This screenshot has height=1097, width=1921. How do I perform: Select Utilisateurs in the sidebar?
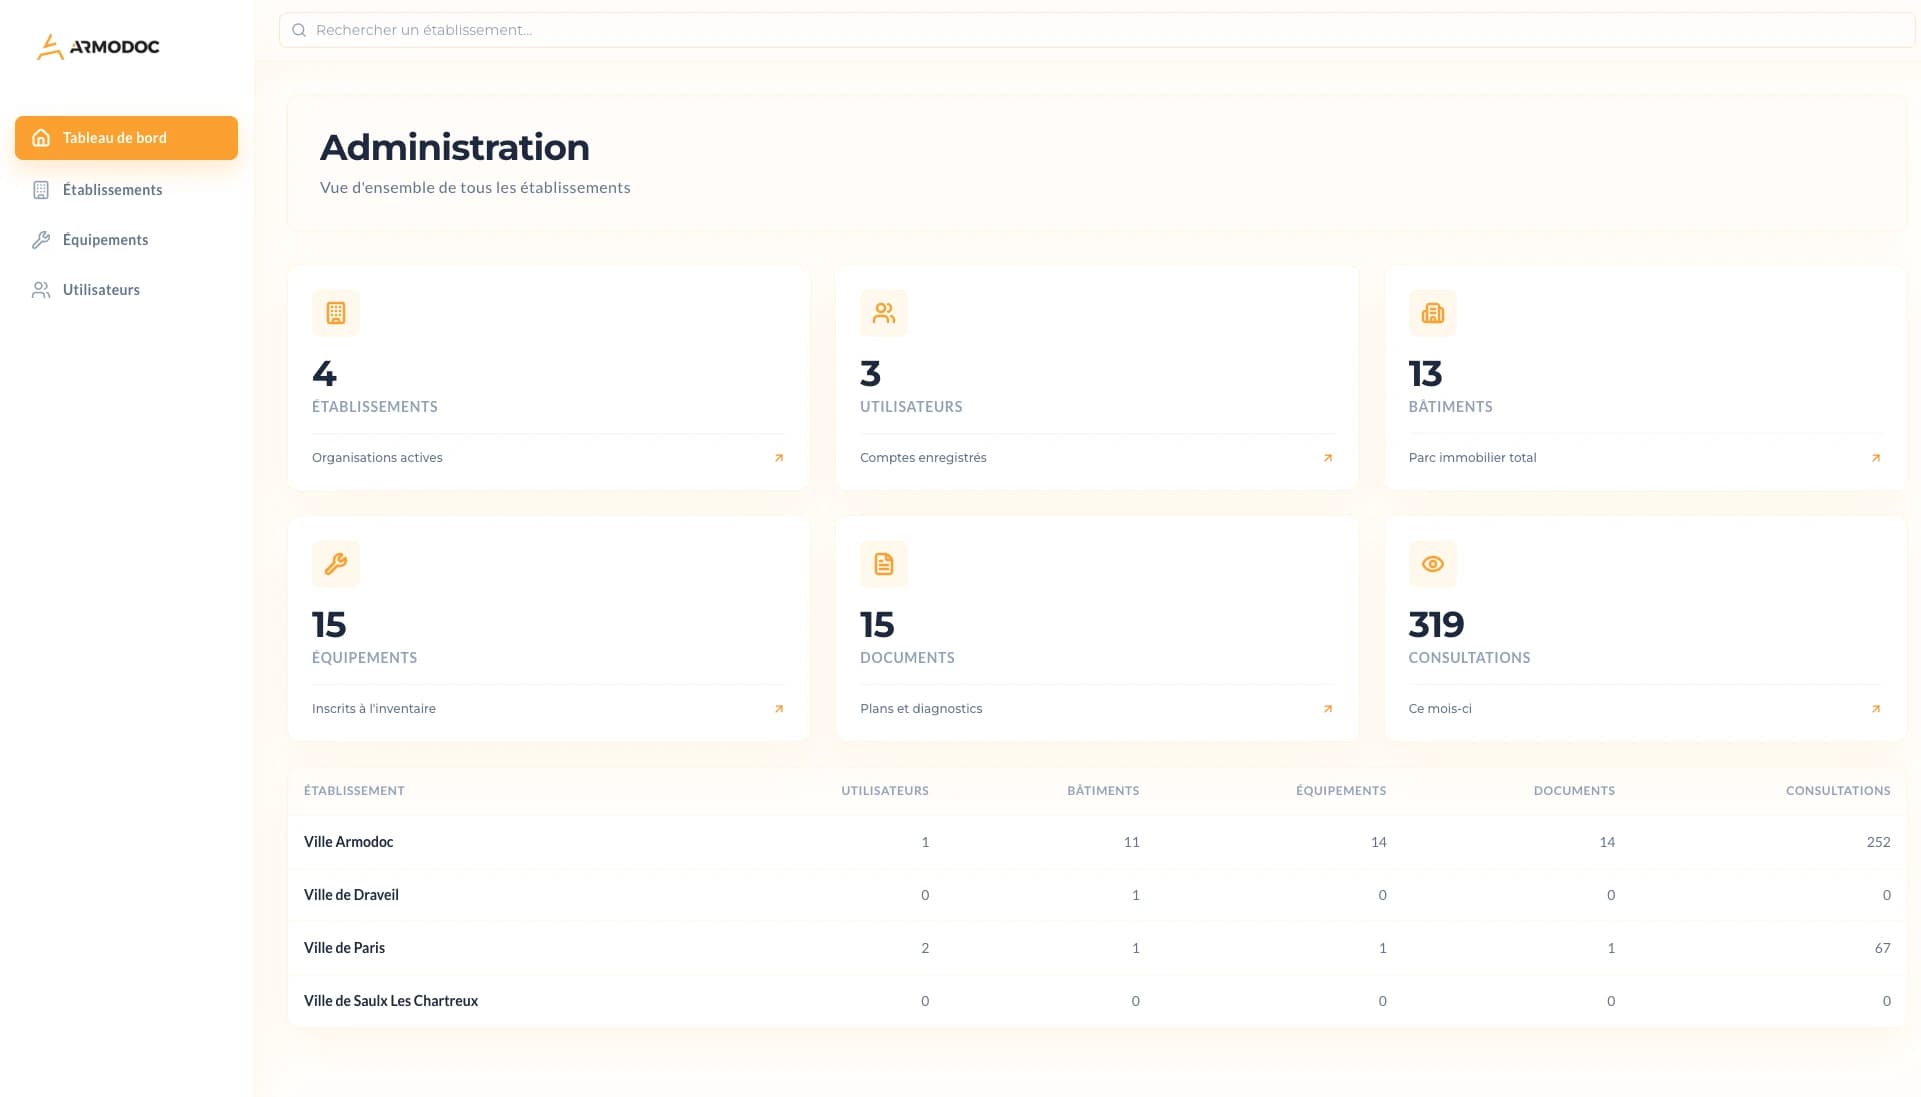tap(101, 290)
